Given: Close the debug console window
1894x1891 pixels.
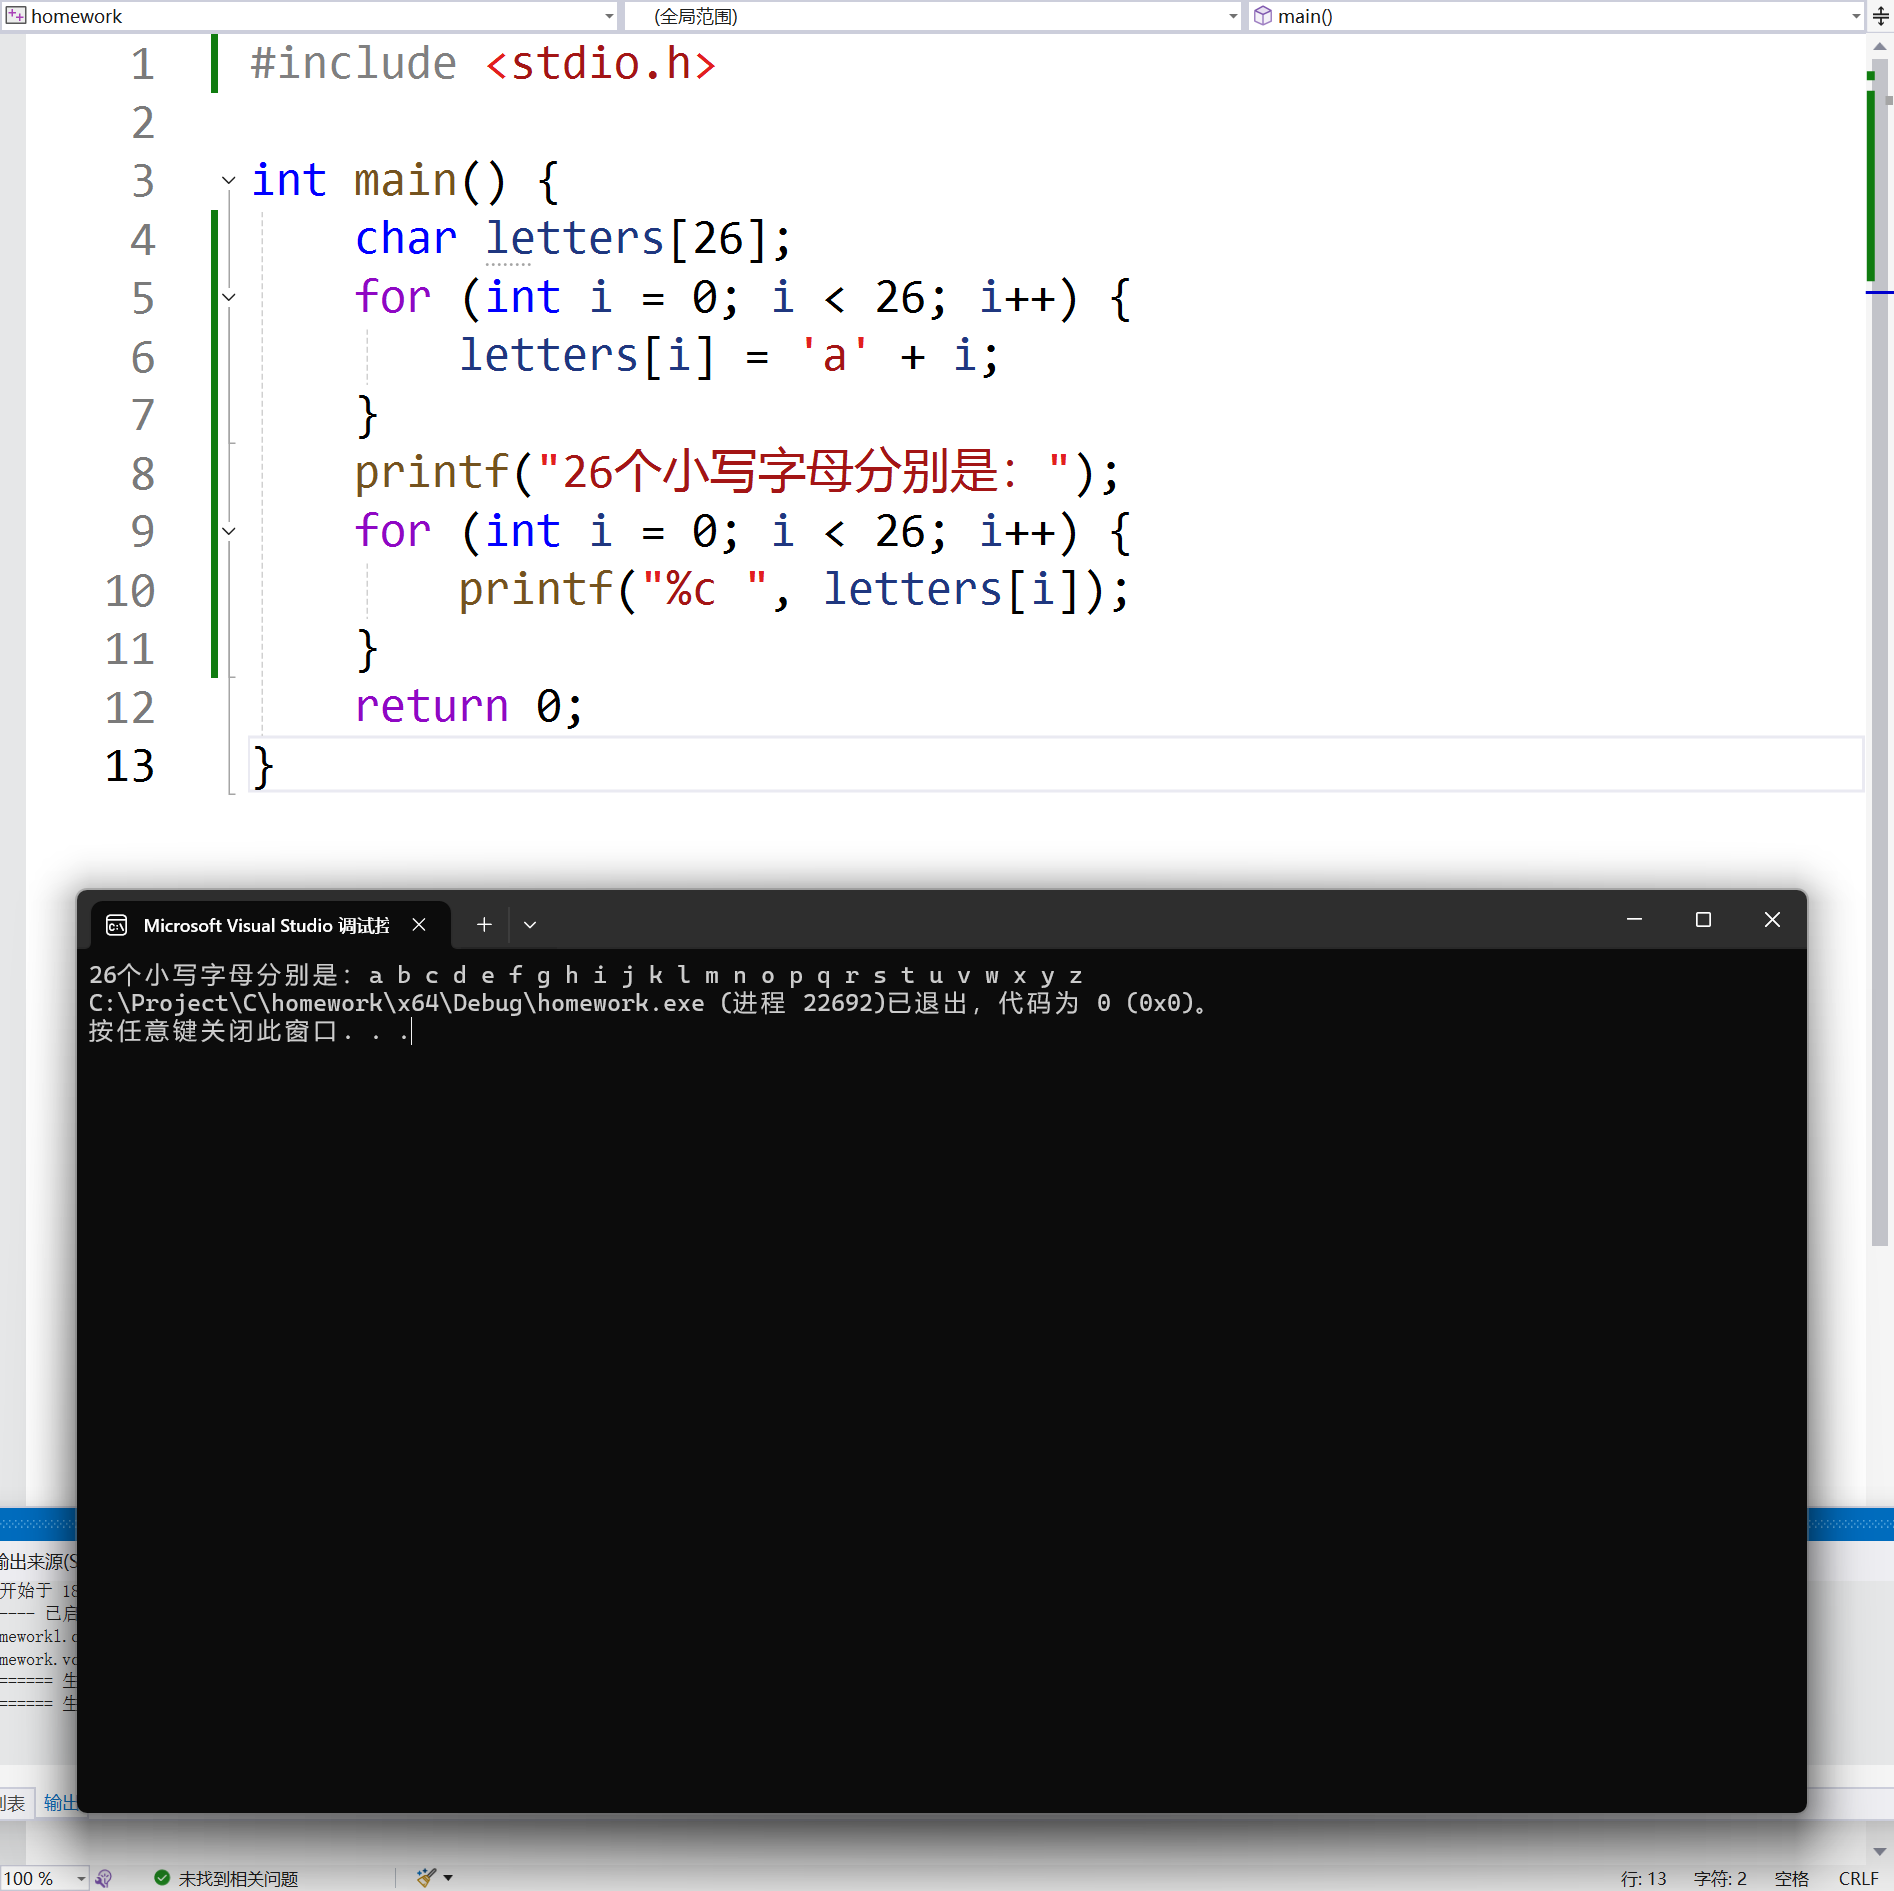Looking at the screenshot, I should point(1772,919).
